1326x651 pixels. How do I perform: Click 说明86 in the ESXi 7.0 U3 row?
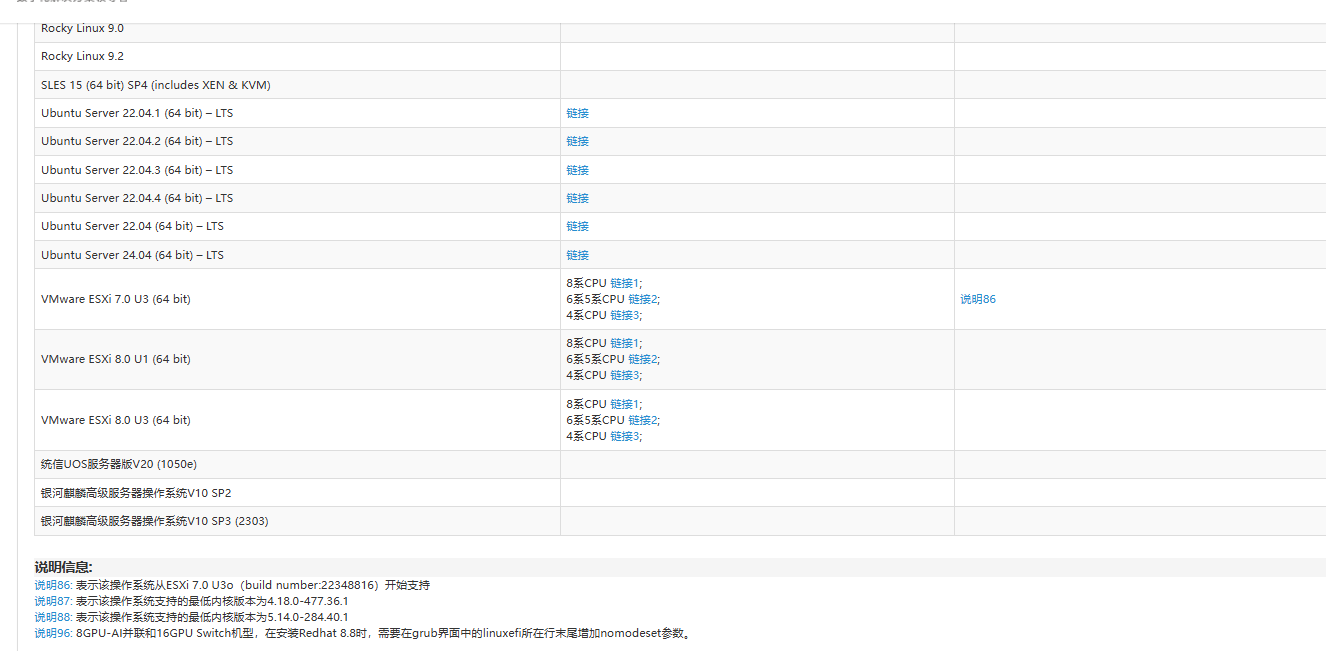[978, 299]
